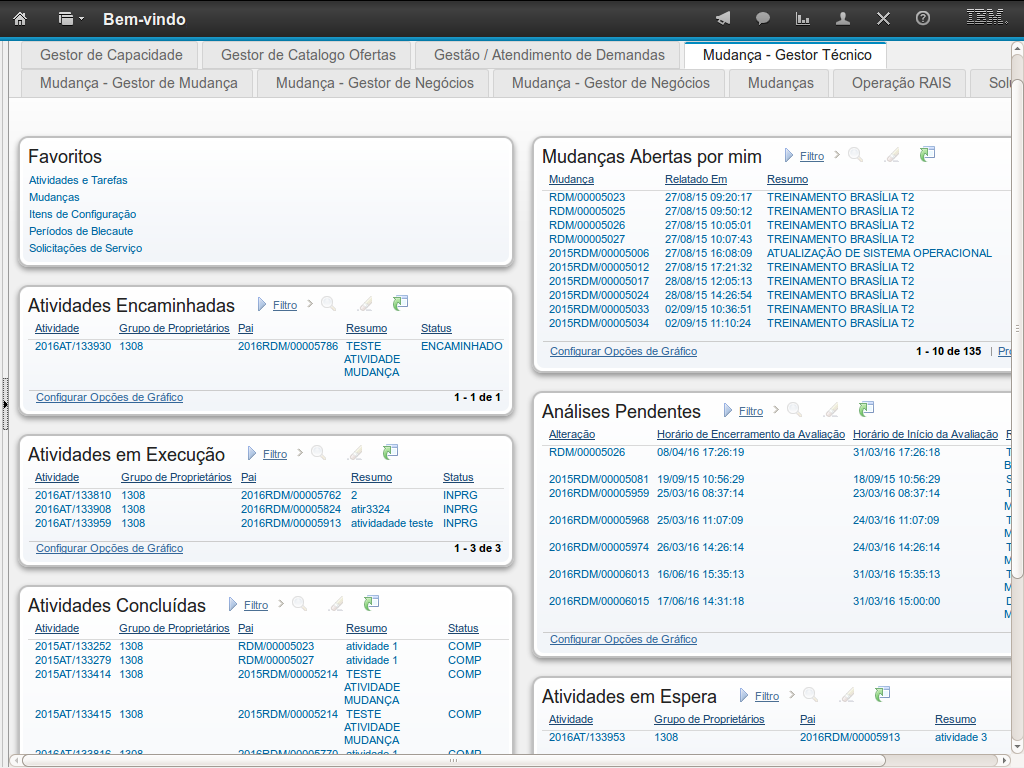The image size is (1024, 768).
Task: Click the eraser icon in Análises Pendentes
Action: (830, 410)
